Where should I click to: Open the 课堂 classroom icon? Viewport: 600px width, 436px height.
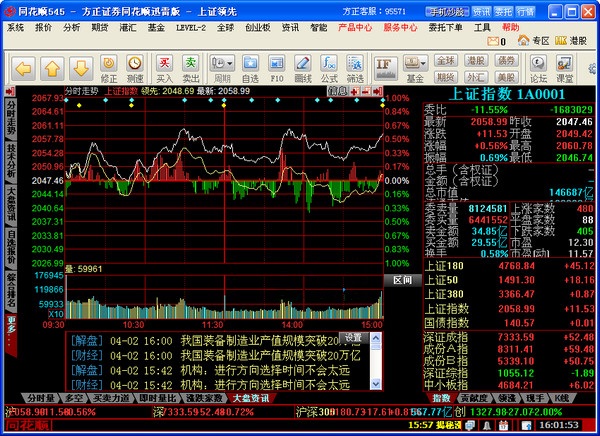coord(564,68)
